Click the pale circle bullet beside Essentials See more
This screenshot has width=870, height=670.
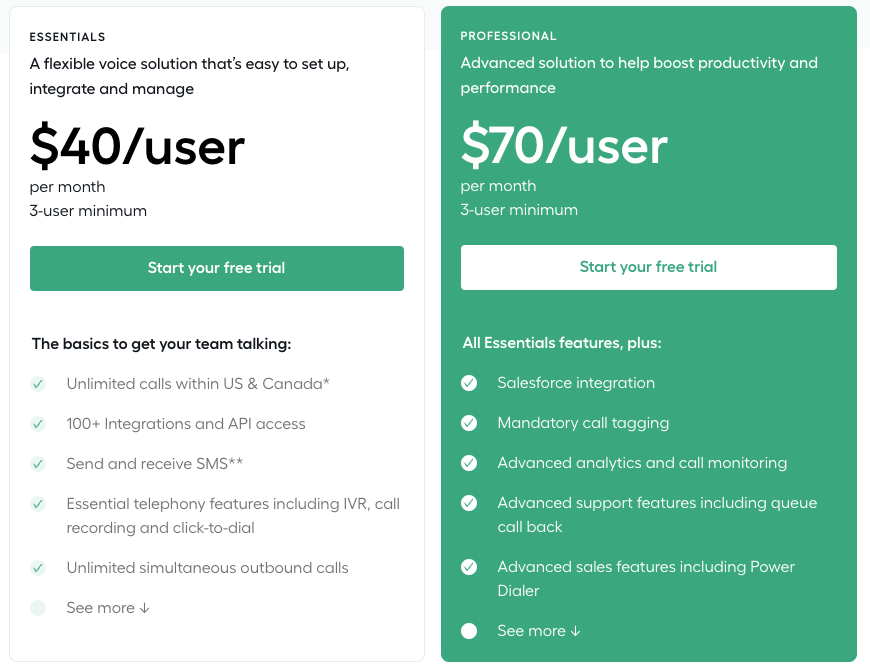38,608
